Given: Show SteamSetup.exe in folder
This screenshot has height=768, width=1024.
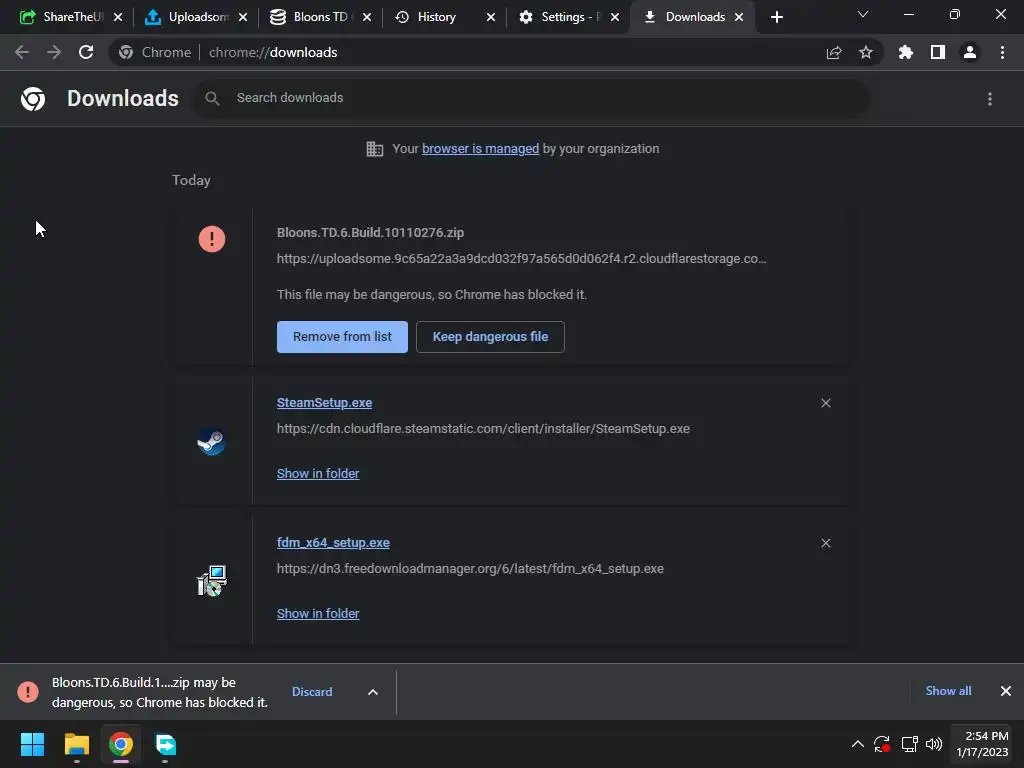Looking at the screenshot, I should pyautogui.click(x=318, y=474).
